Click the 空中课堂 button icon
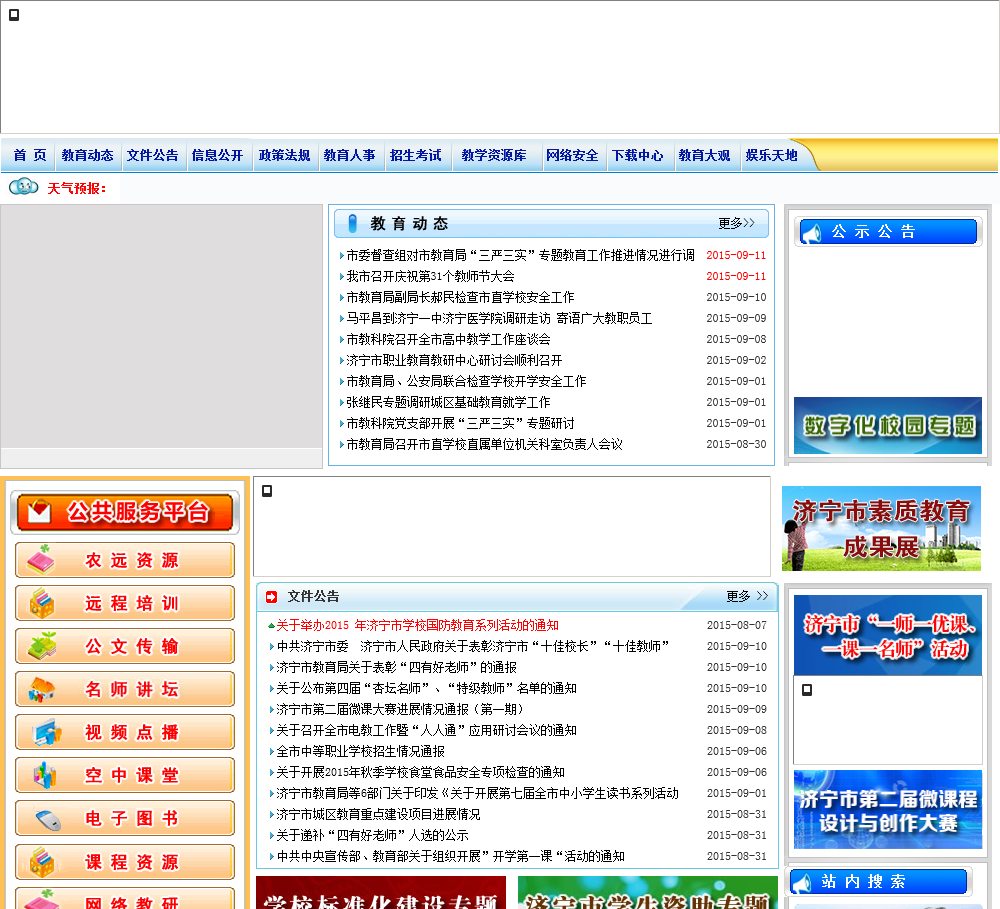Screen dimensions: 1000x909 pyautogui.click(x=45, y=775)
